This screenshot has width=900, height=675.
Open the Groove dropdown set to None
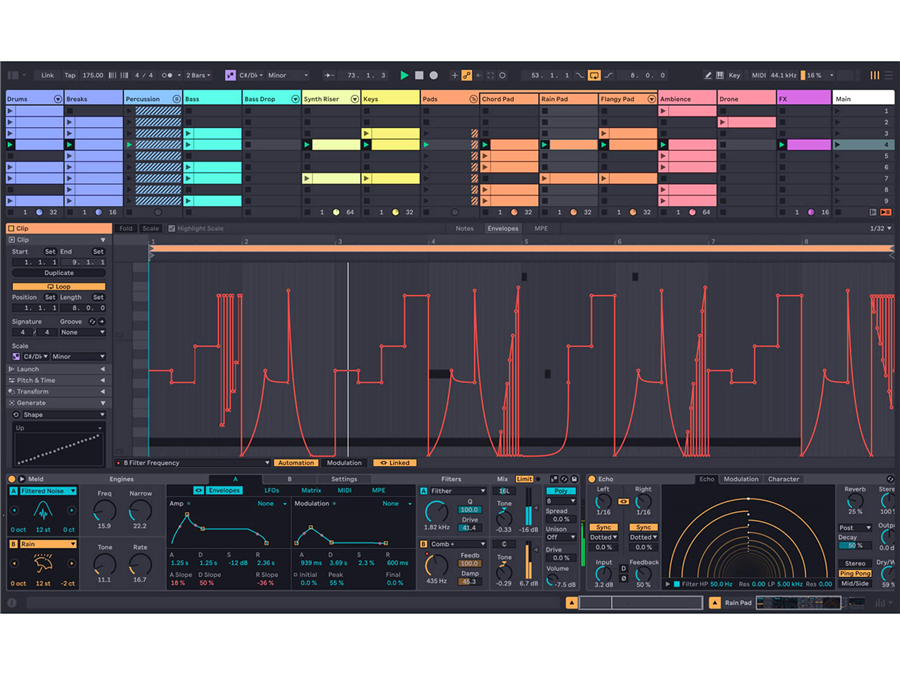(x=81, y=333)
